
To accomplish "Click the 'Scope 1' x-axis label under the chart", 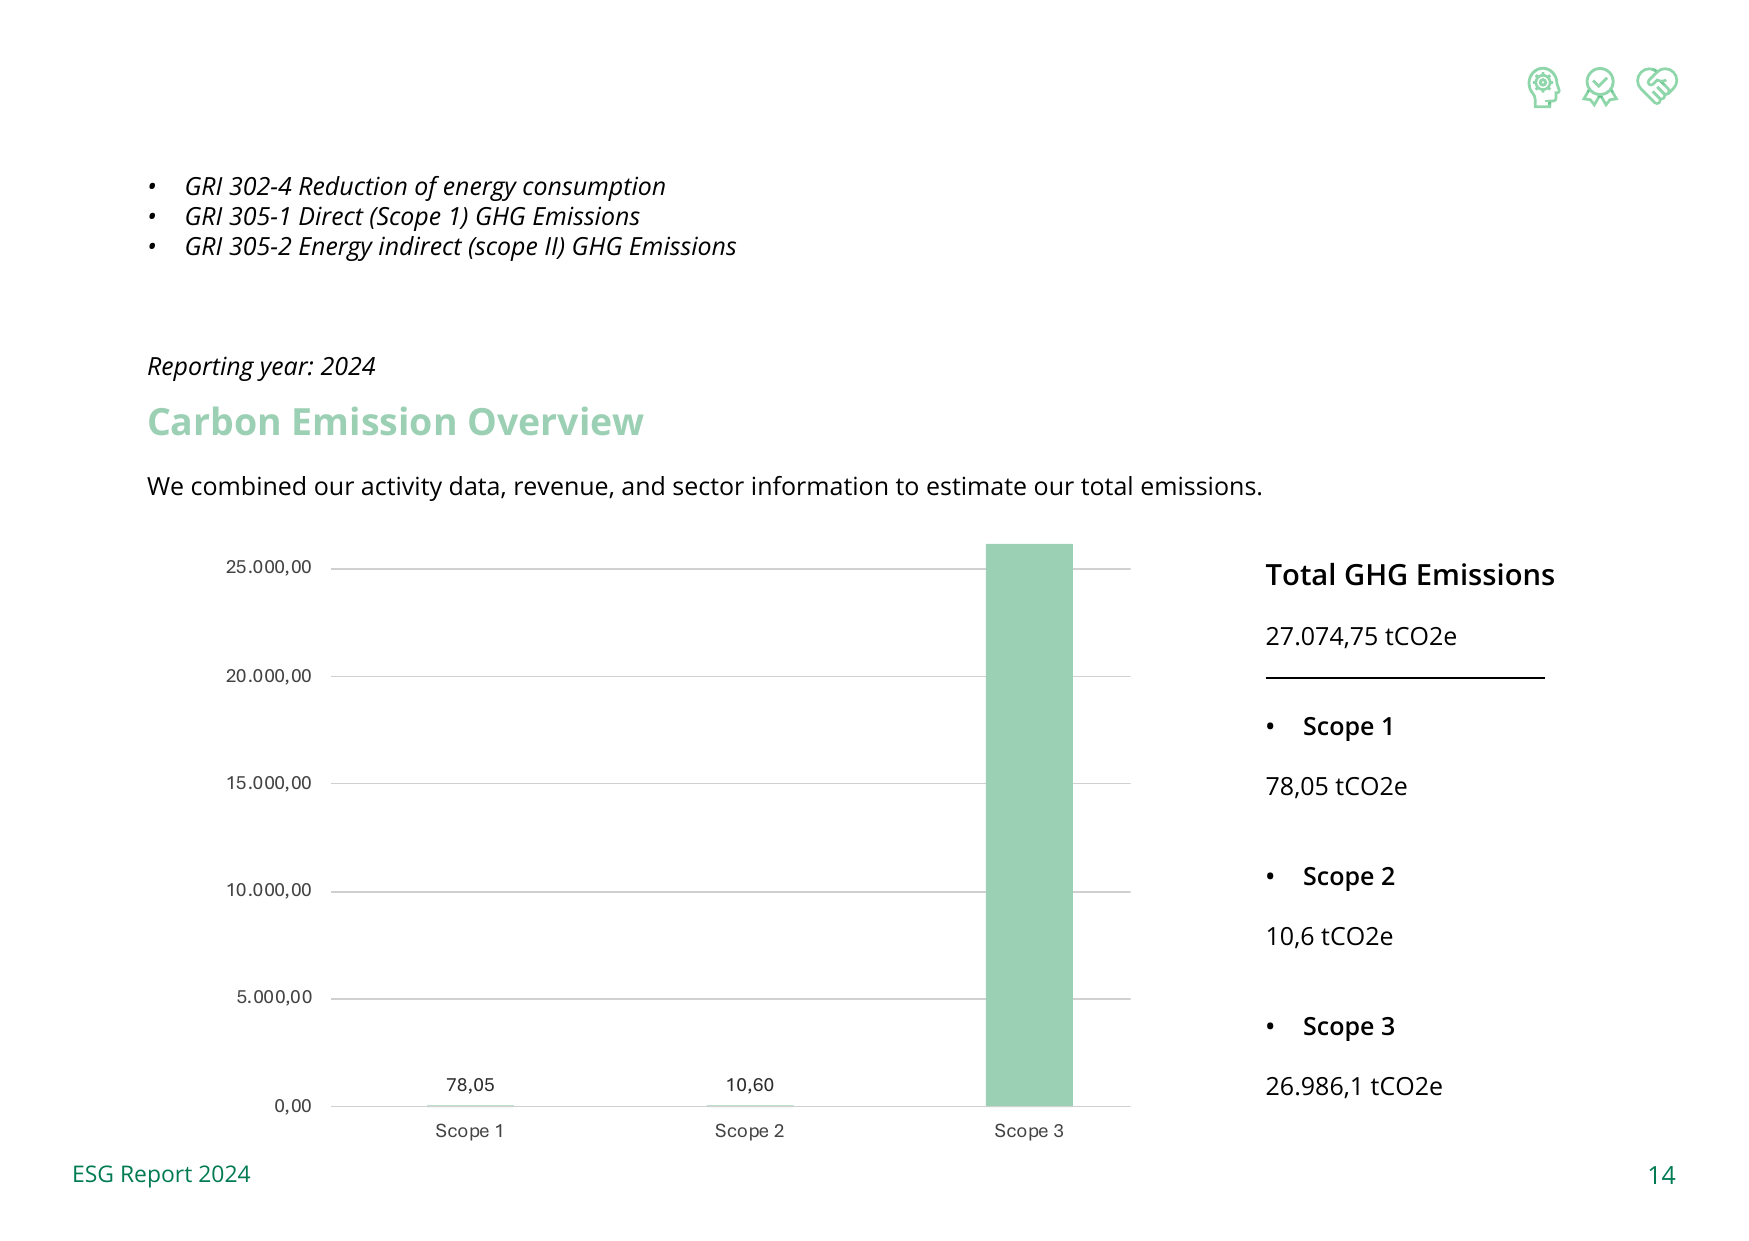I will (x=470, y=1131).
